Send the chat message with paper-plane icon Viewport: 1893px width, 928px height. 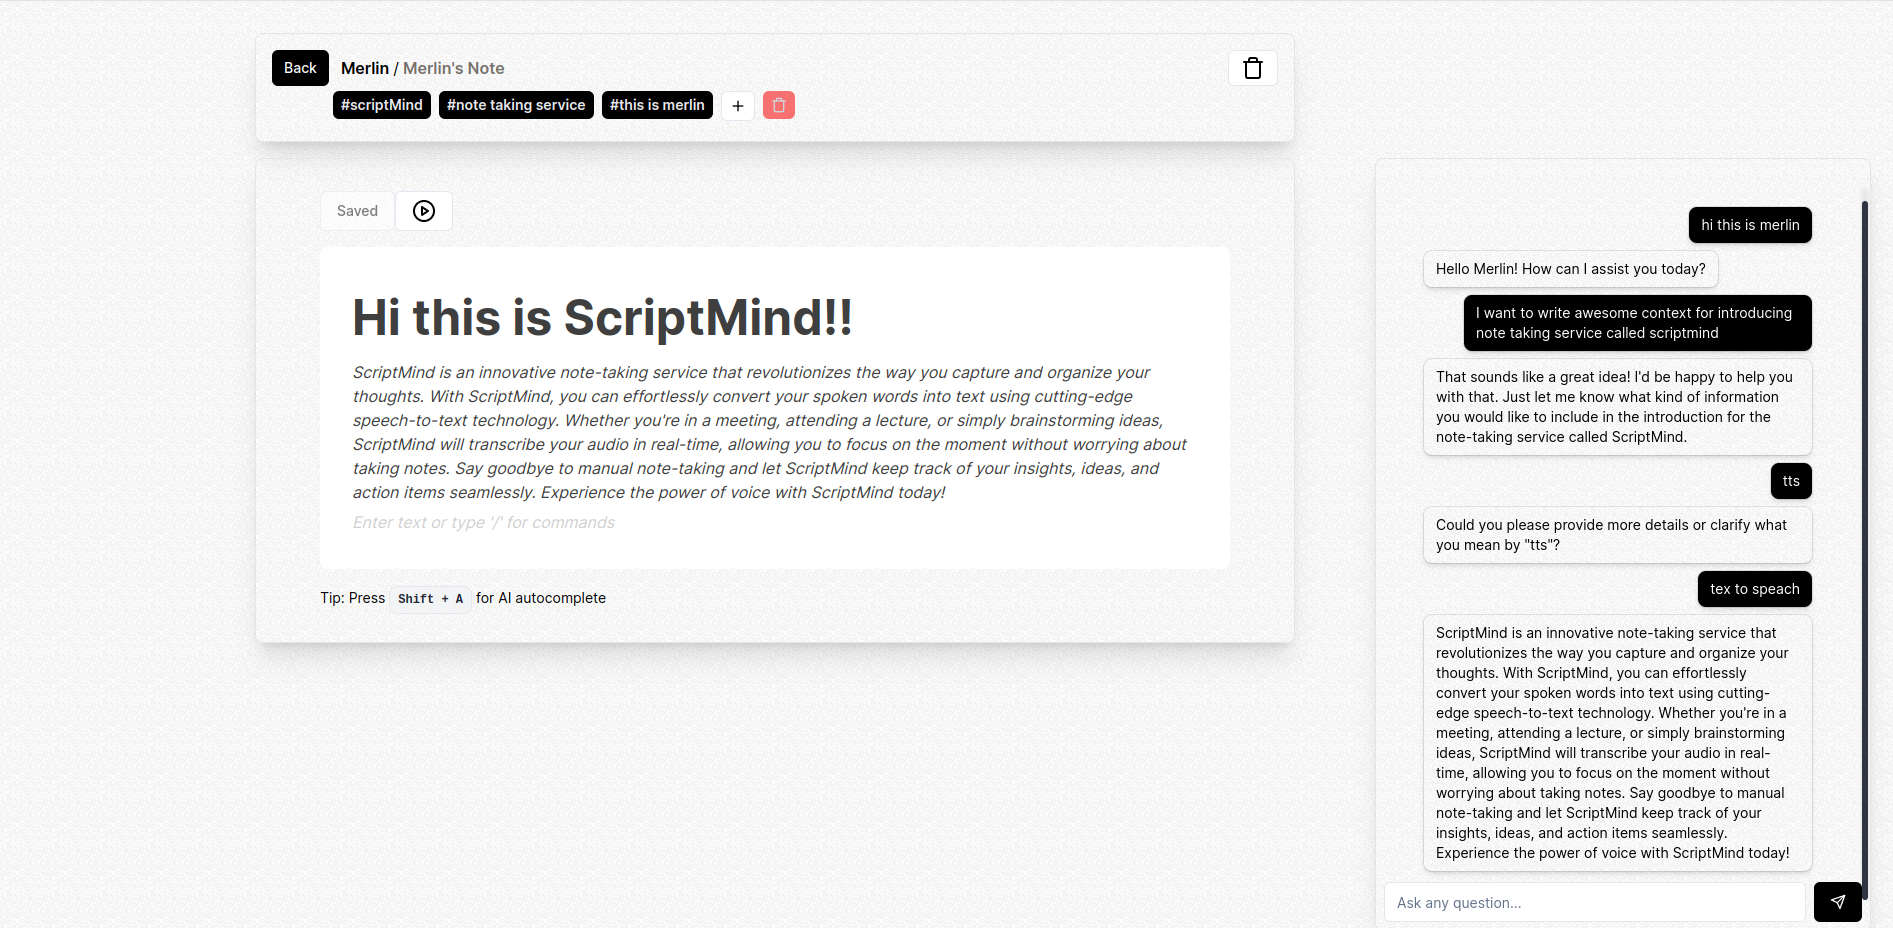coord(1837,902)
